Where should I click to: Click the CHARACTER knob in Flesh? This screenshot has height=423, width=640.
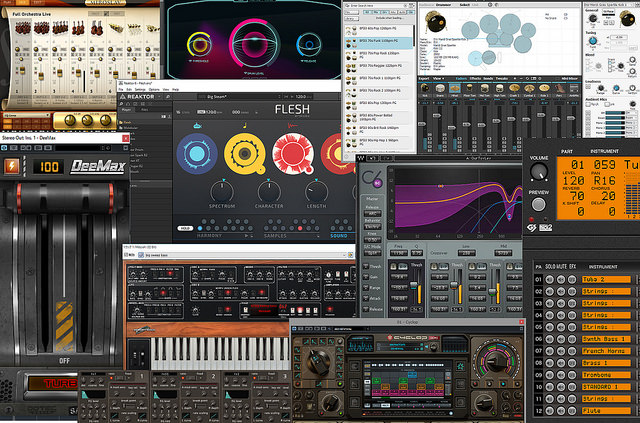pos(269,191)
